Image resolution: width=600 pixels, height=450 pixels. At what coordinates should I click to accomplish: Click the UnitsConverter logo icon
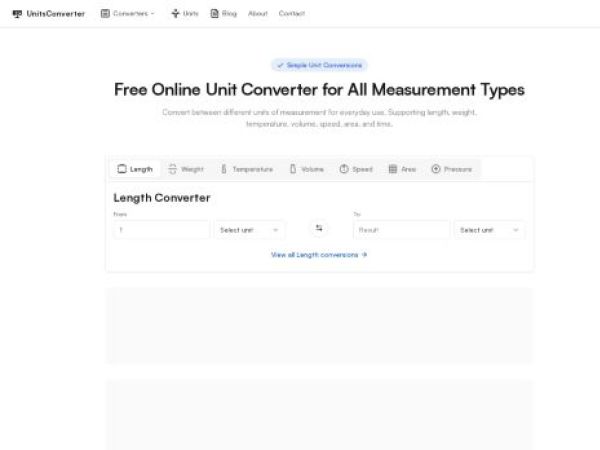point(17,14)
